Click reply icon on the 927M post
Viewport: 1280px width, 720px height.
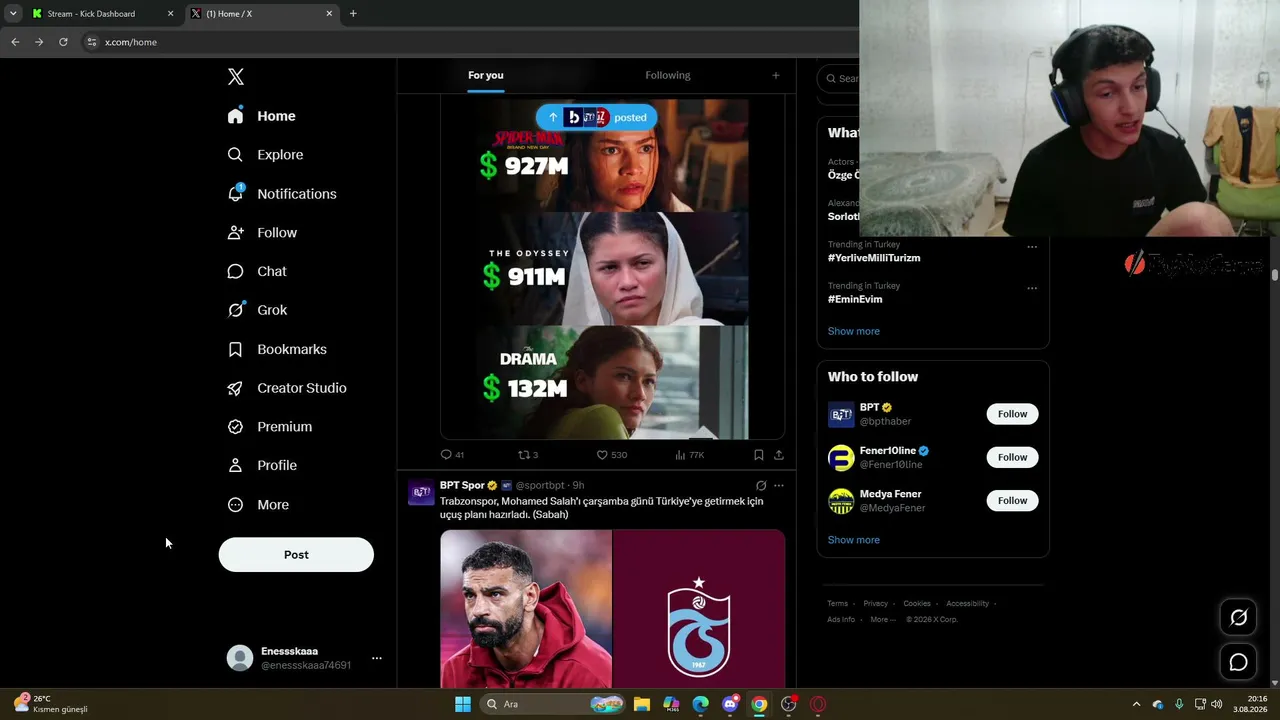pyautogui.click(x=452, y=455)
